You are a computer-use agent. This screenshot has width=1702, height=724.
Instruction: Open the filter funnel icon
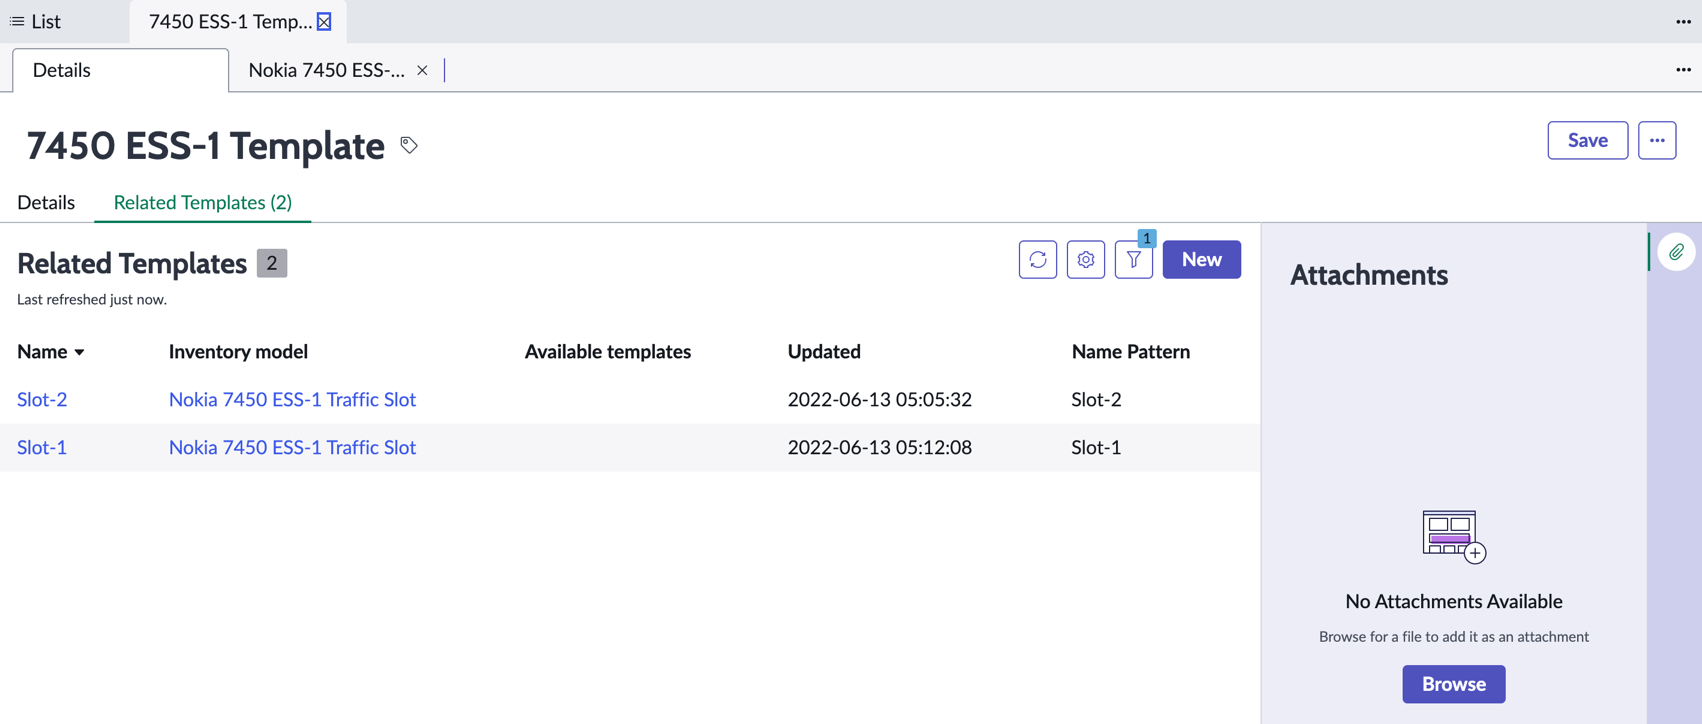[x=1134, y=260]
